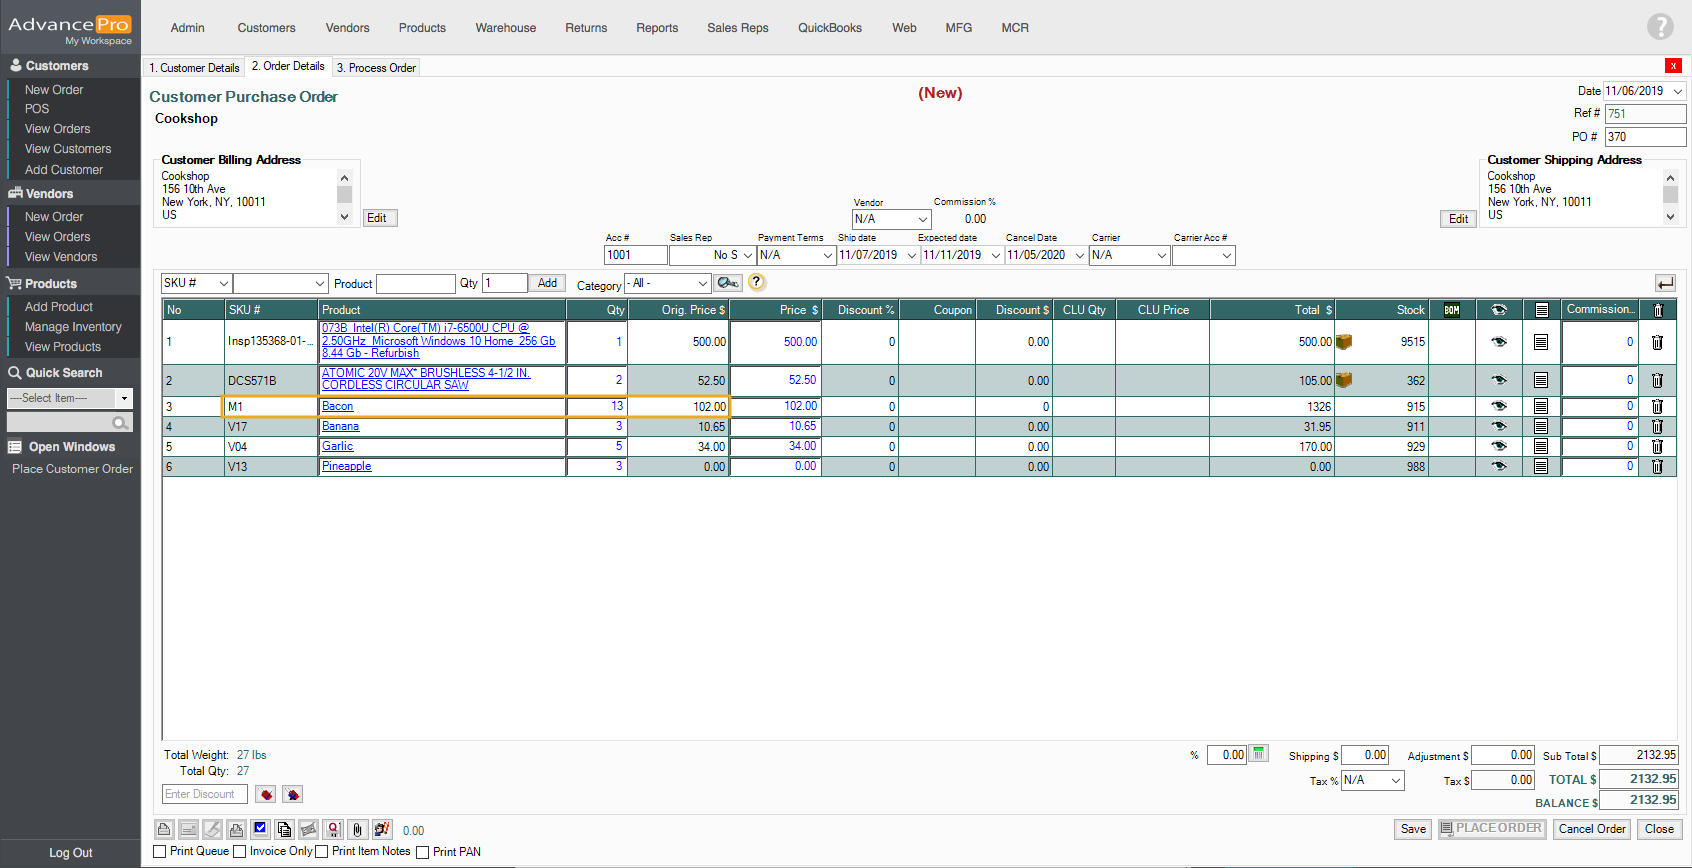Viewport: 1692px width, 868px height.
Task: Enable the Print Queue checkbox
Action: pos(160,852)
